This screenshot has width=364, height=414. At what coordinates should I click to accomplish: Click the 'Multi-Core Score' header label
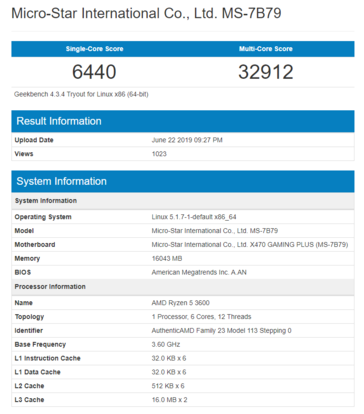pyautogui.click(x=266, y=49)
